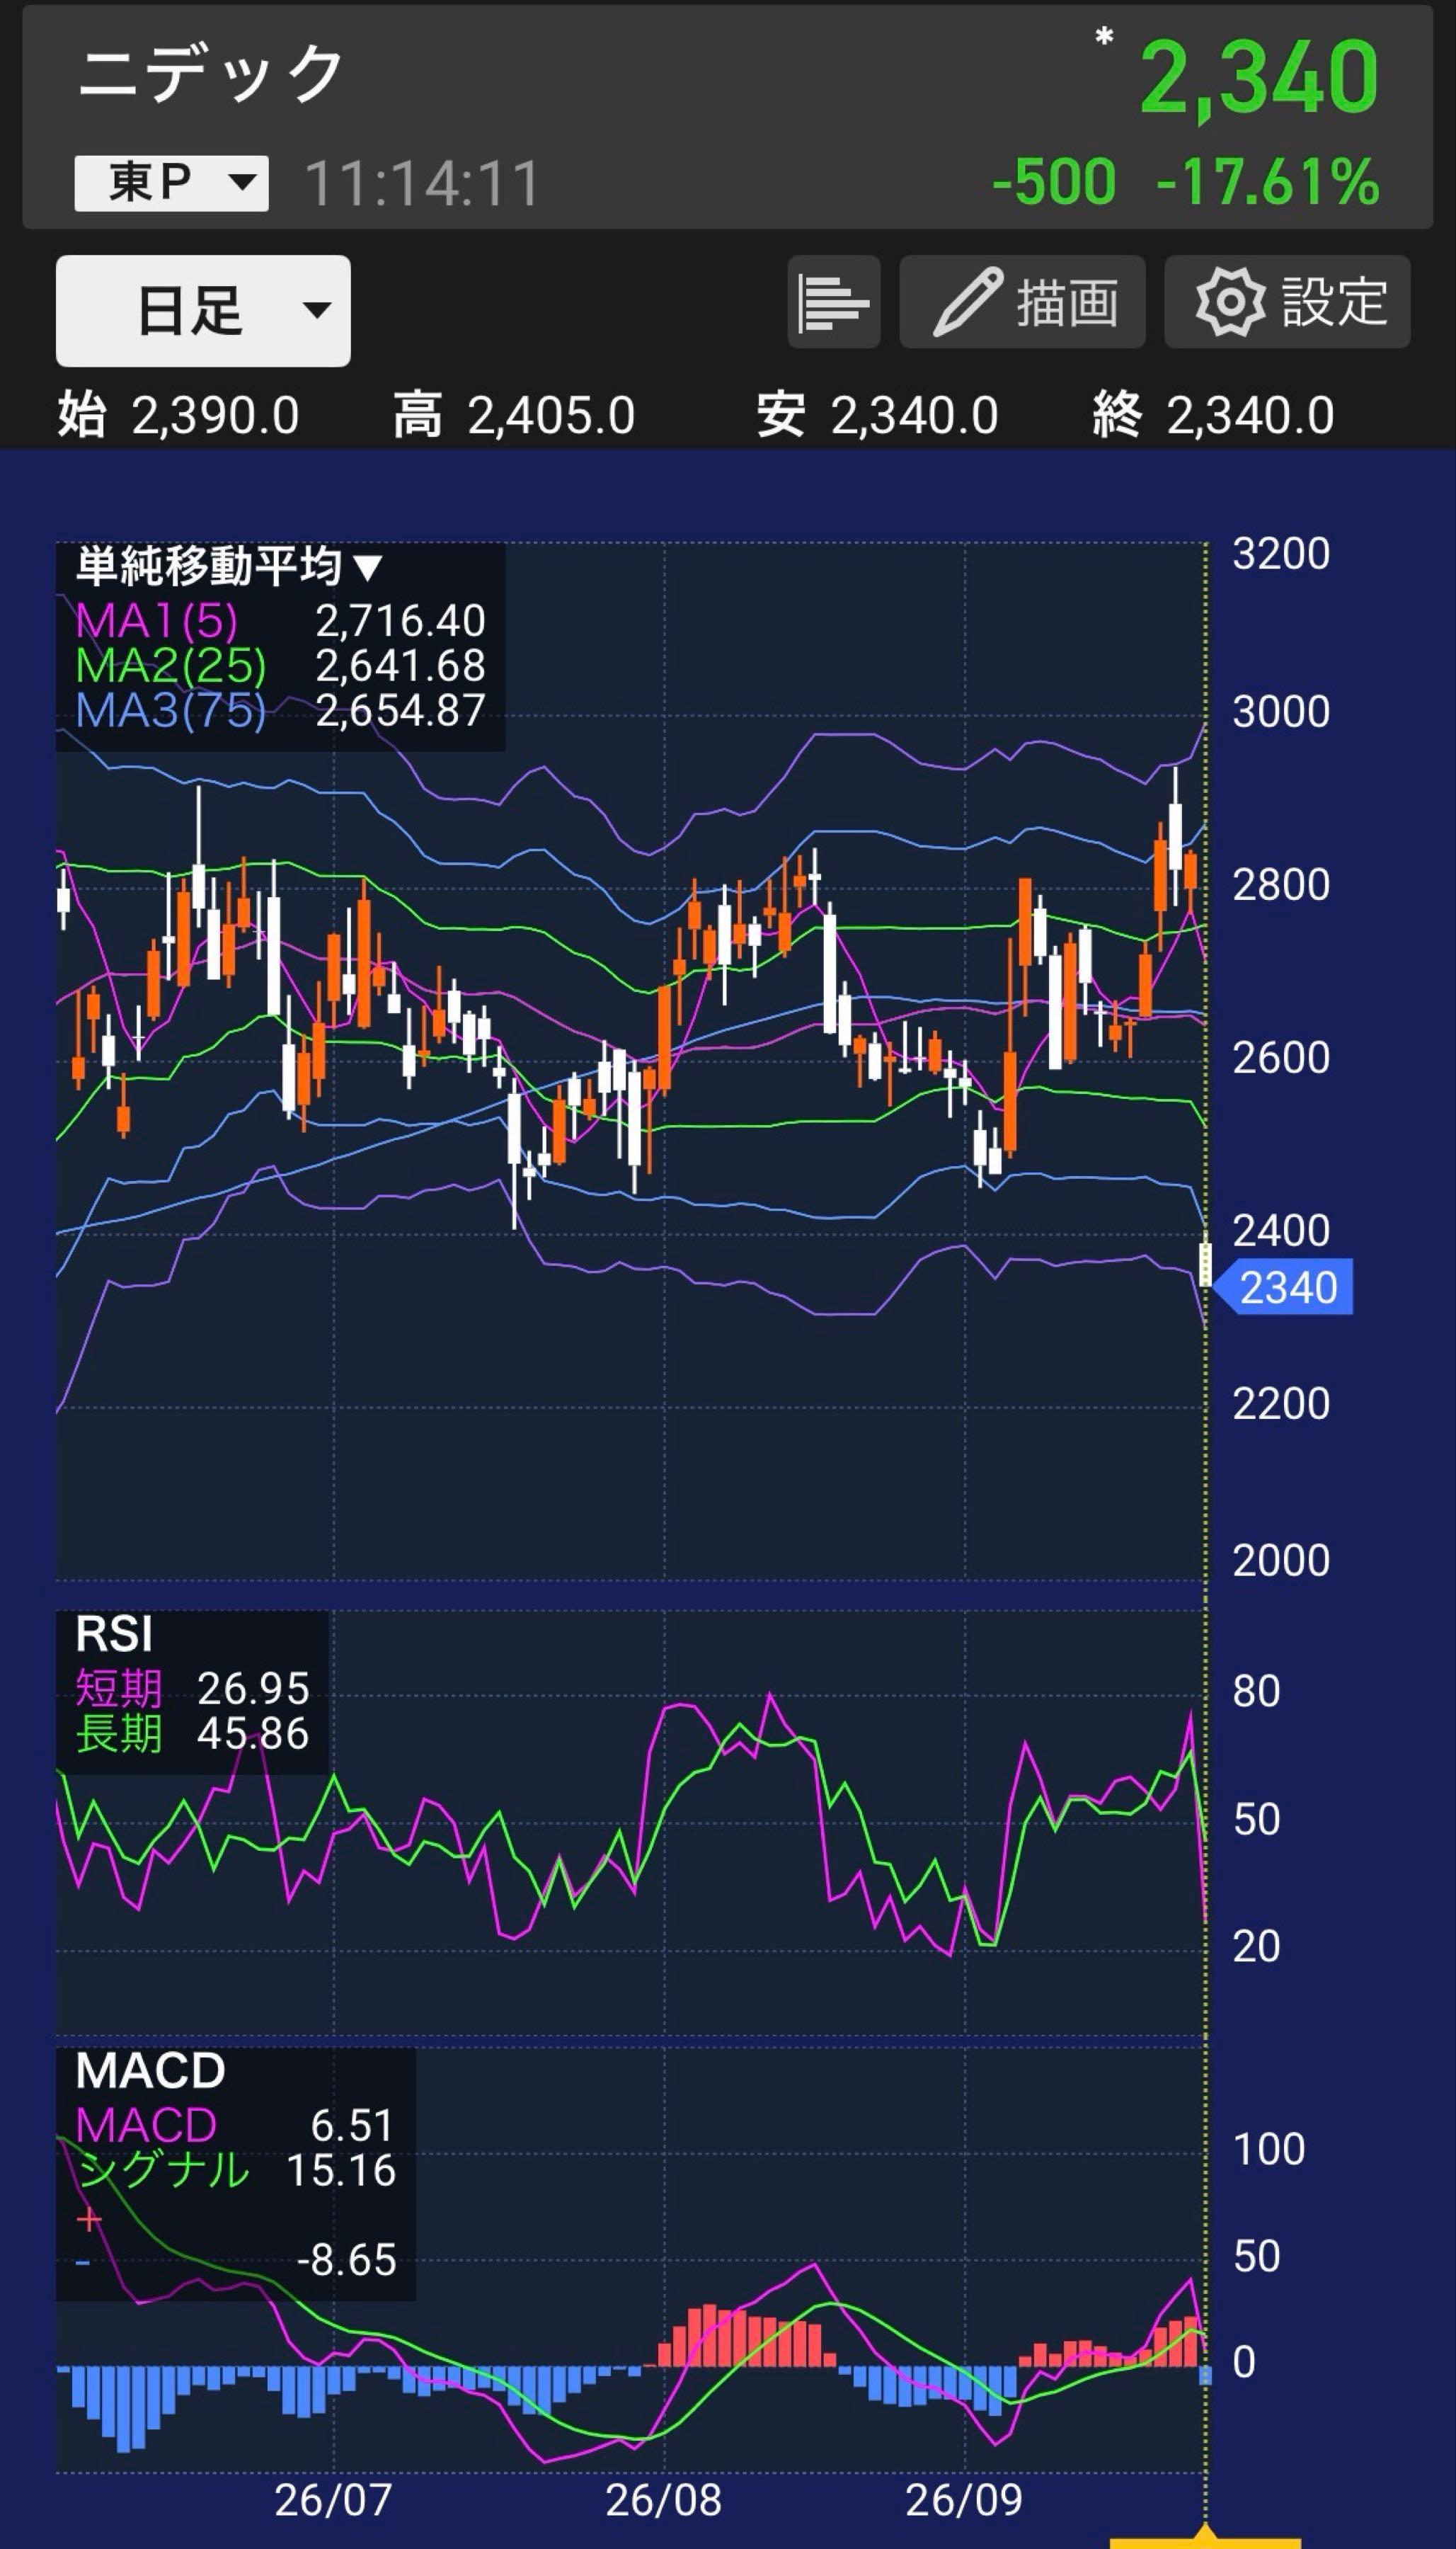The width and height of the screenshot is (1456, 2549).
Task: Click the シグナル value 15.16
Action: 341,2171
